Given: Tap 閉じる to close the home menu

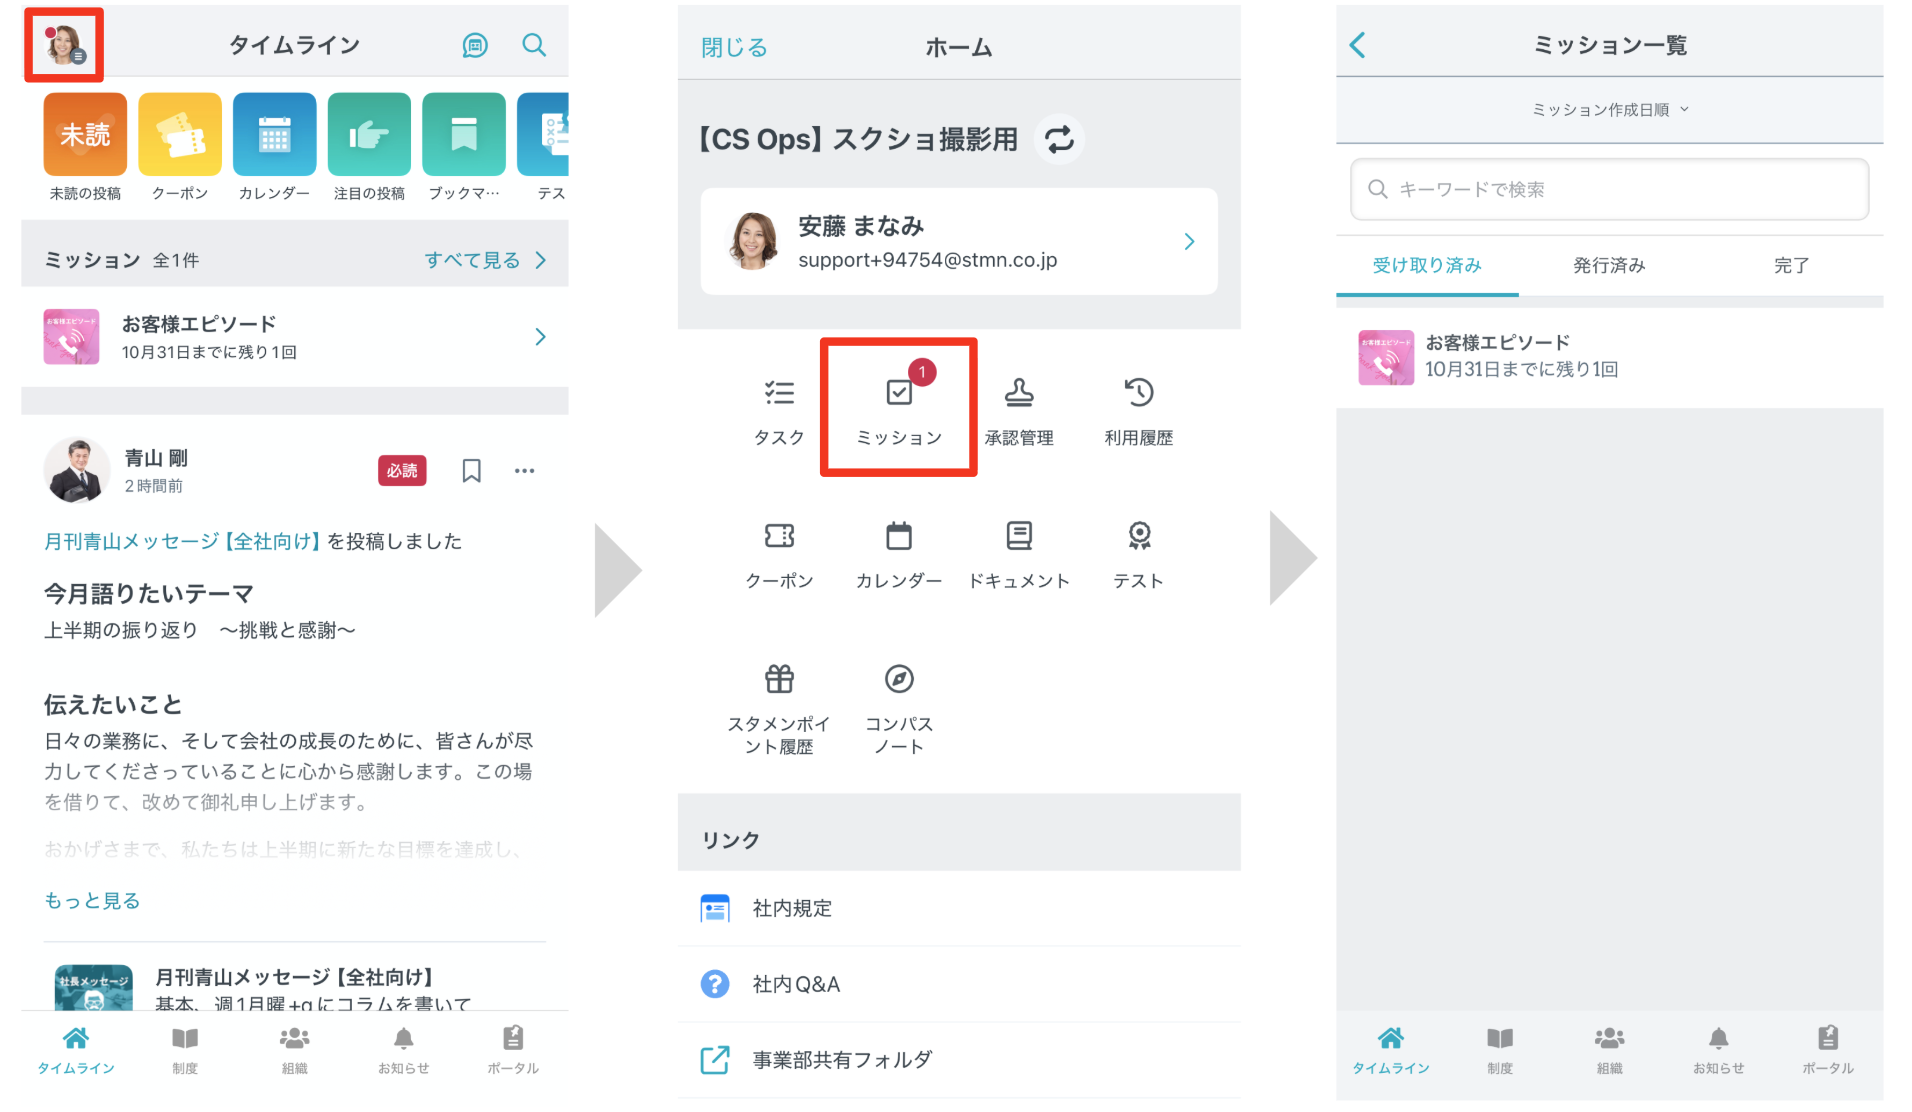Looking at the screenshot, I should tap(733, 47).
